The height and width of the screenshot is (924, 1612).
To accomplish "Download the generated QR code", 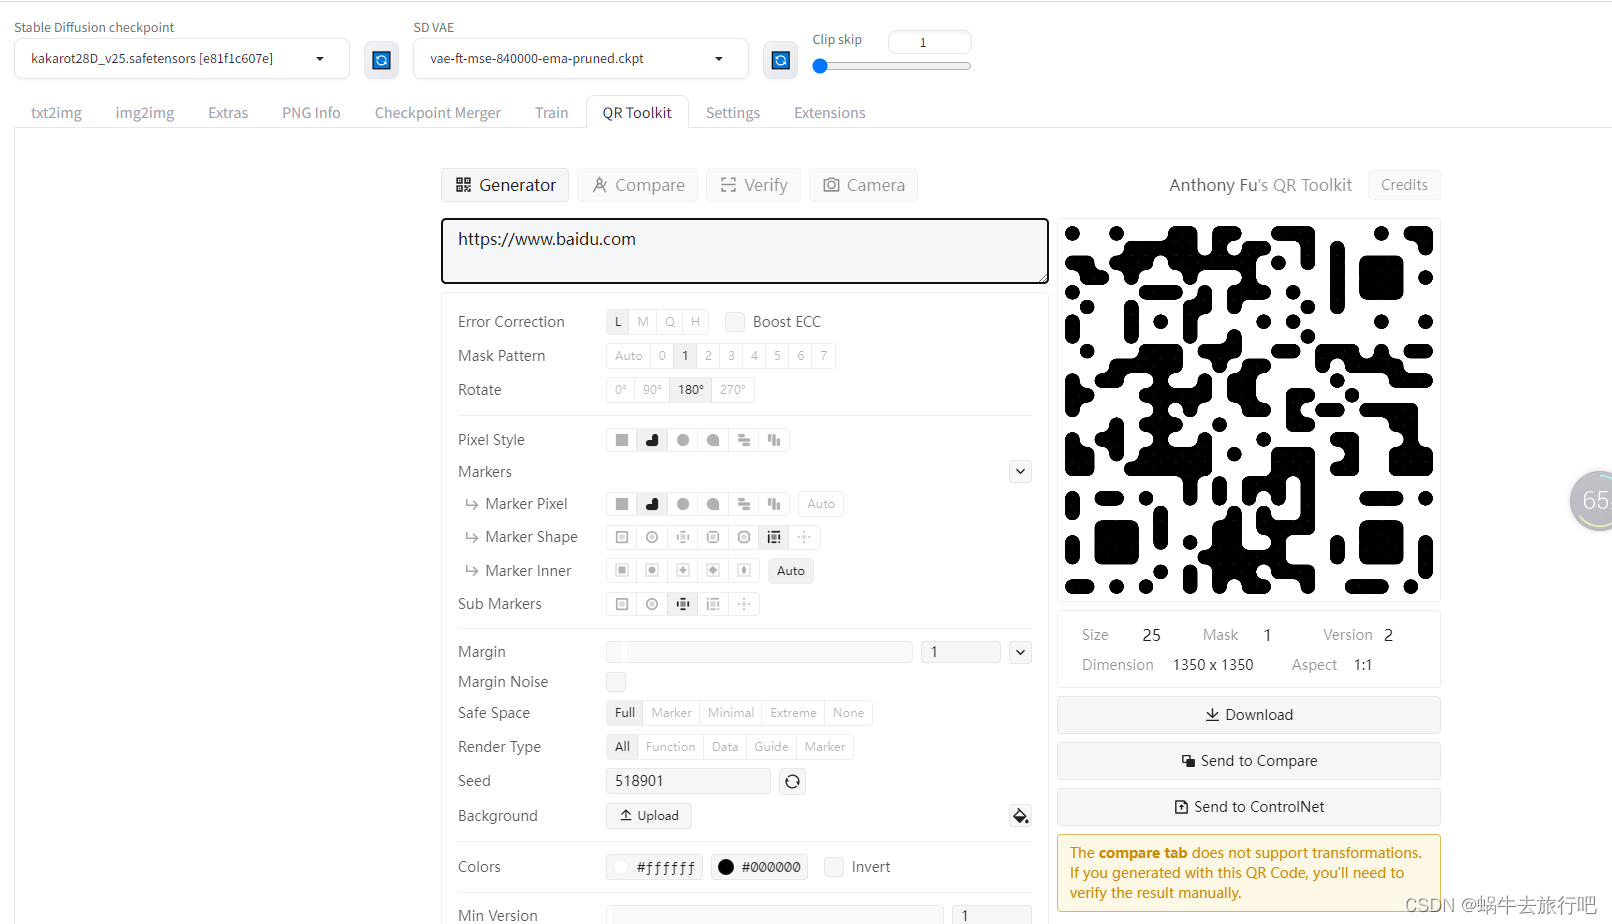I will (1249, 715).
